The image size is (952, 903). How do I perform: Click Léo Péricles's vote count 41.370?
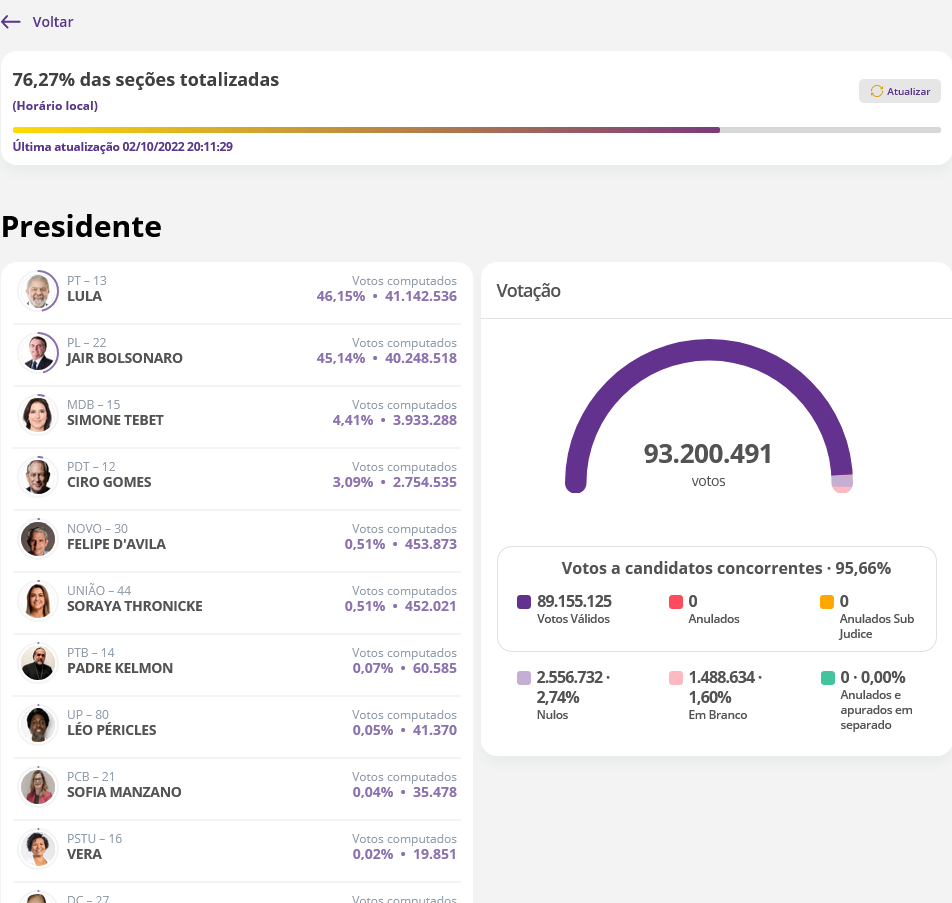435,730
